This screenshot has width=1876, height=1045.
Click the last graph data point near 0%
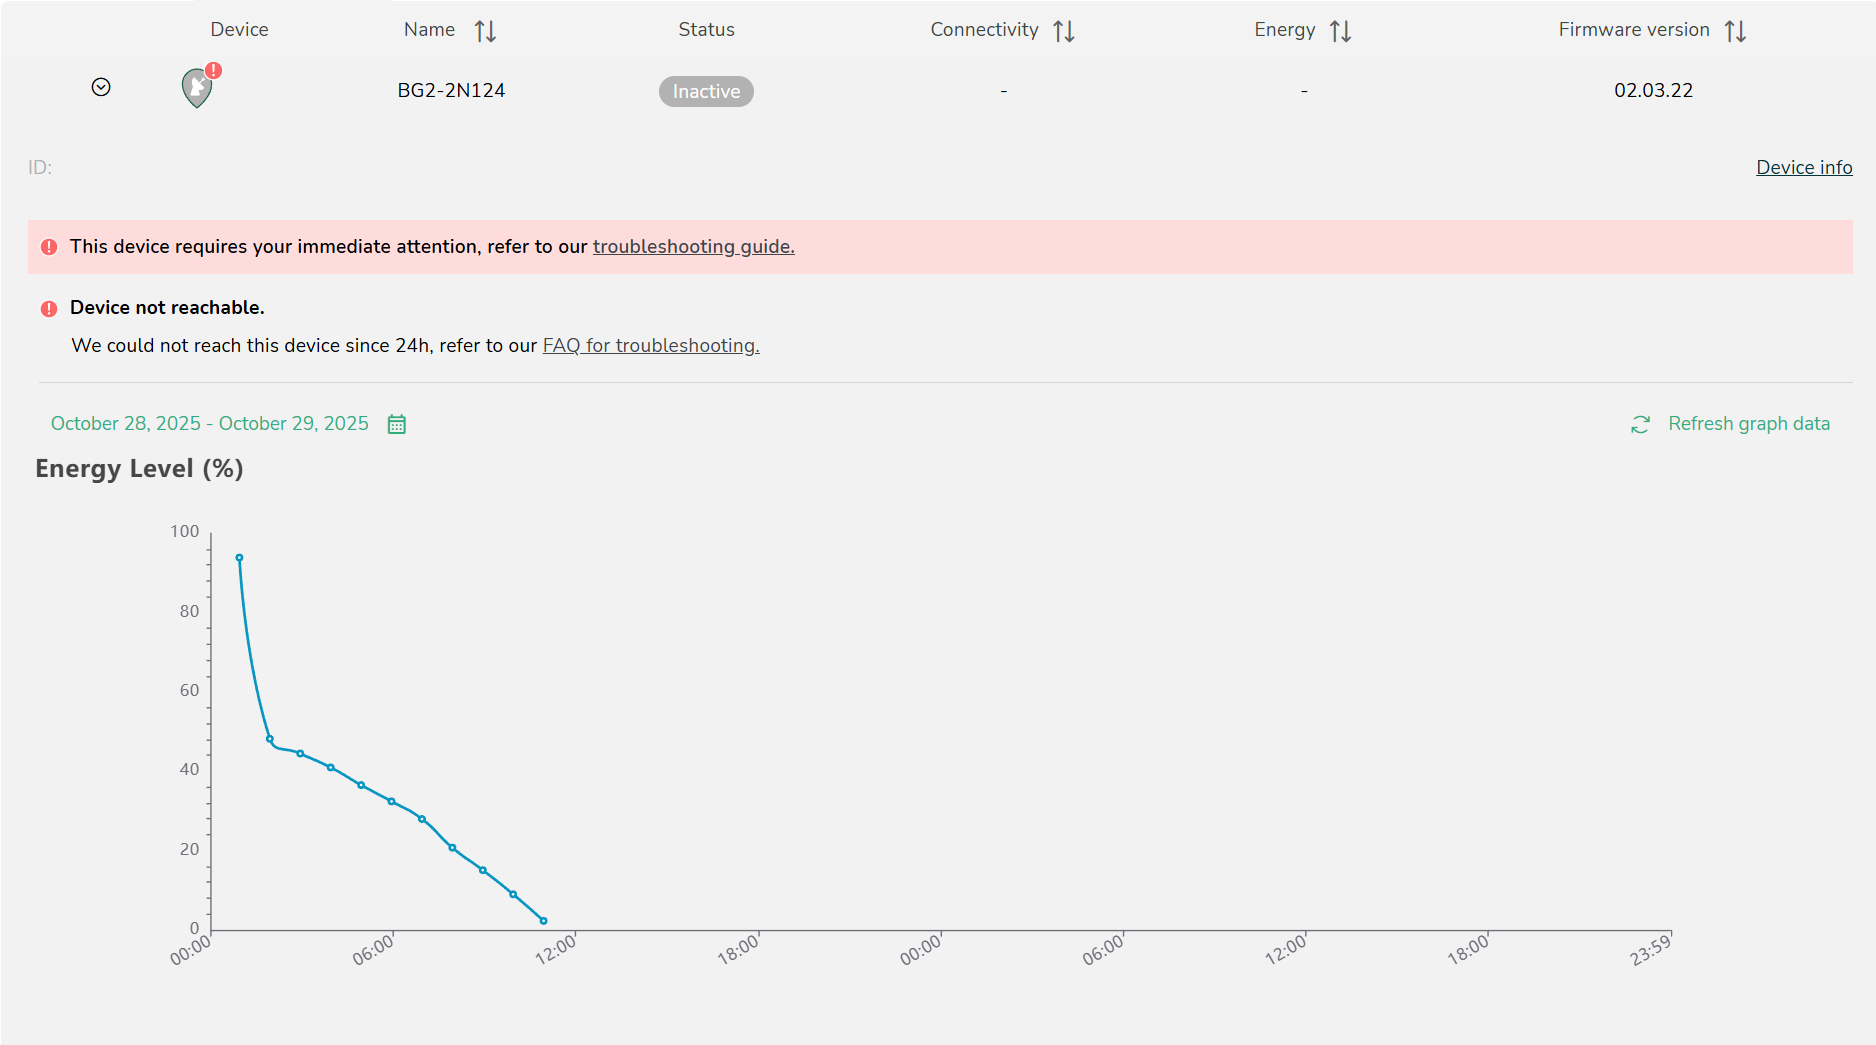(544, 921)
